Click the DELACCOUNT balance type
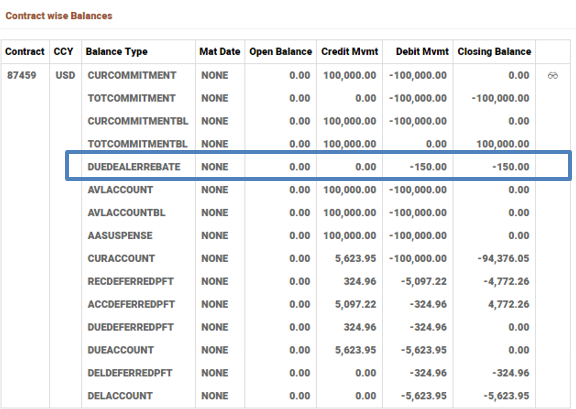Image resolution: width=576 pixels, height=409 pixels. 120,396
